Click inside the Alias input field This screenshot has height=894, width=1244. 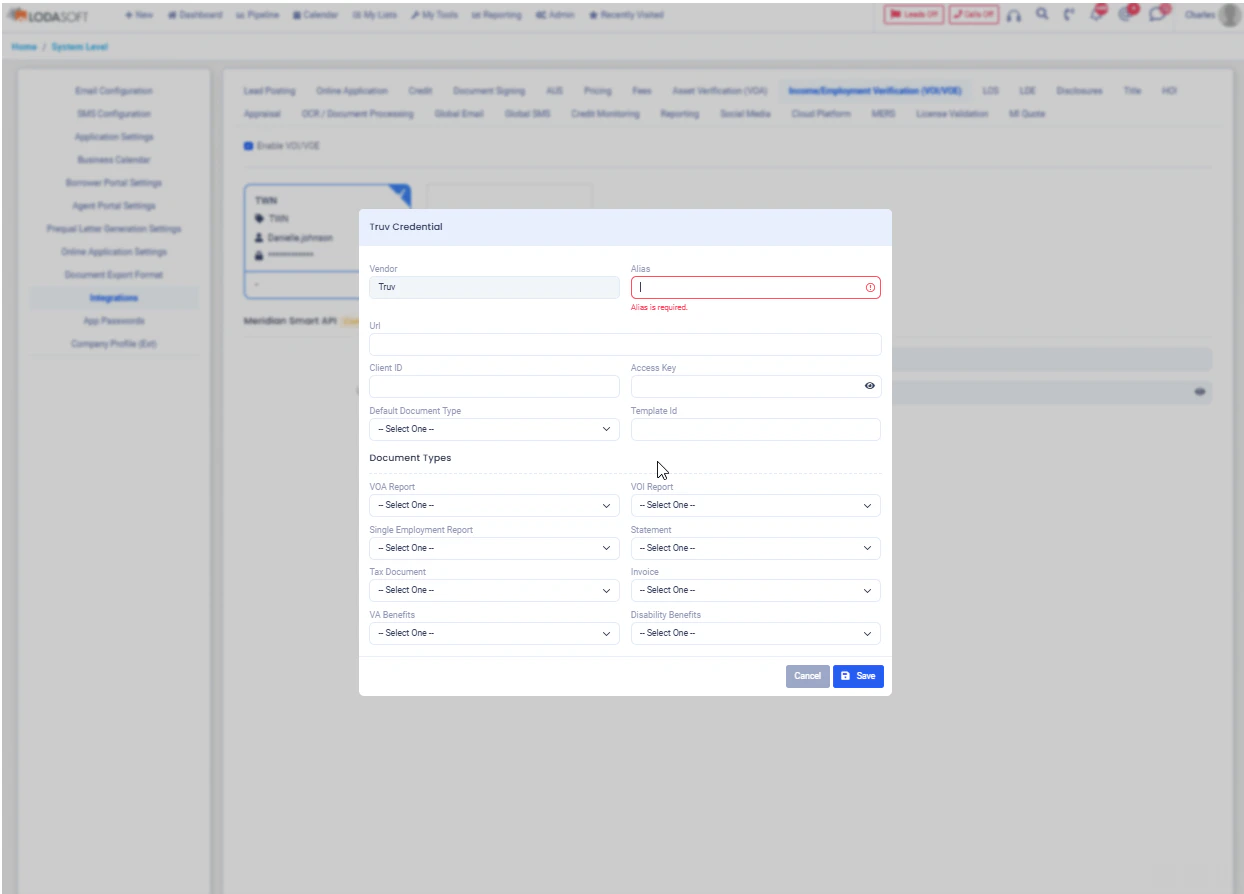[x=750, y=287]
